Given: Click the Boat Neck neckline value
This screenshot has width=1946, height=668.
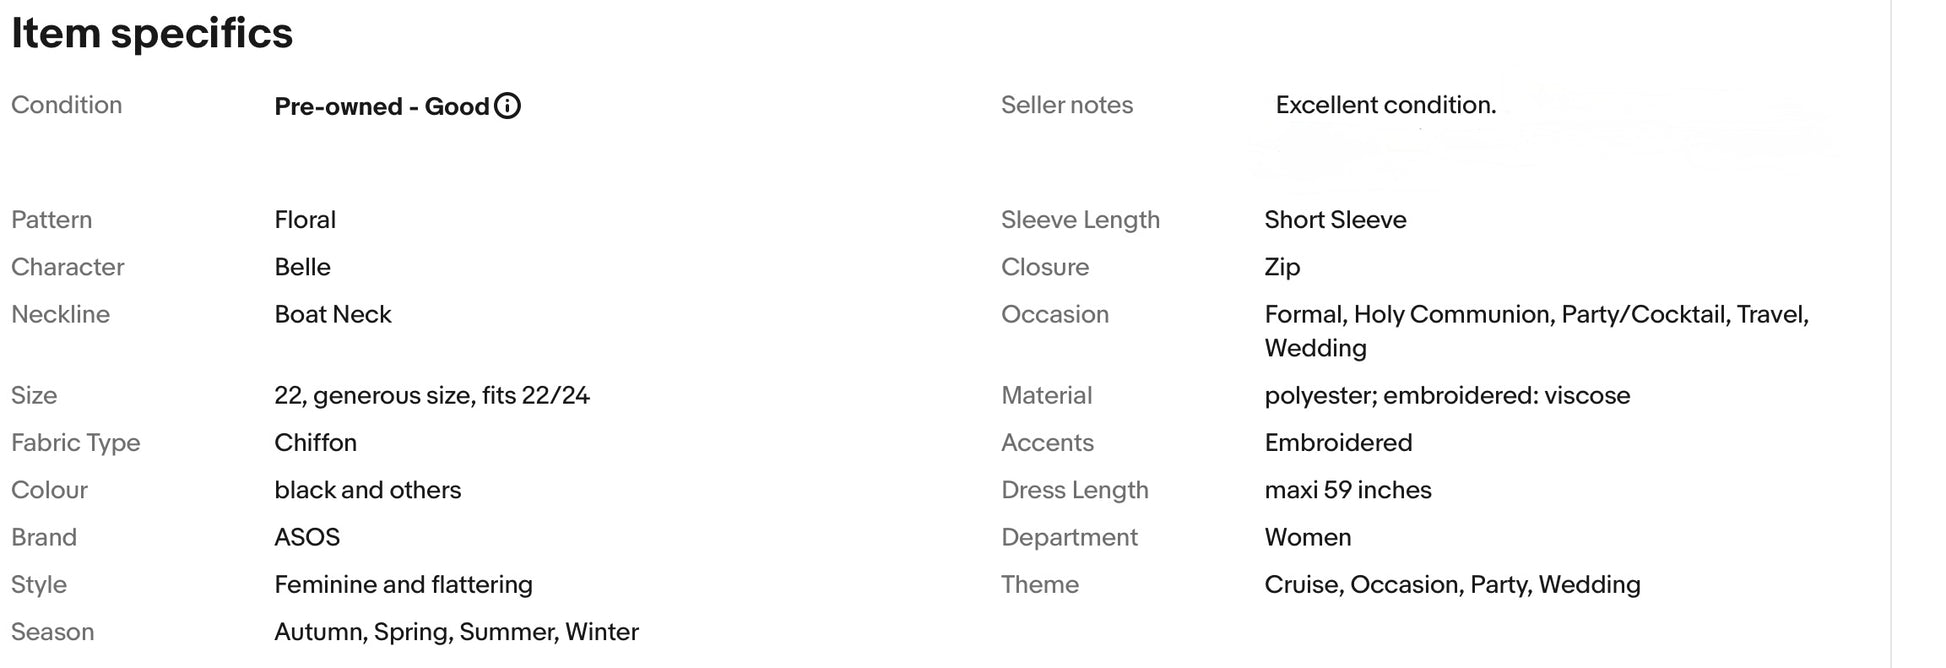Looking at the screenshot, I should point(332,314).
